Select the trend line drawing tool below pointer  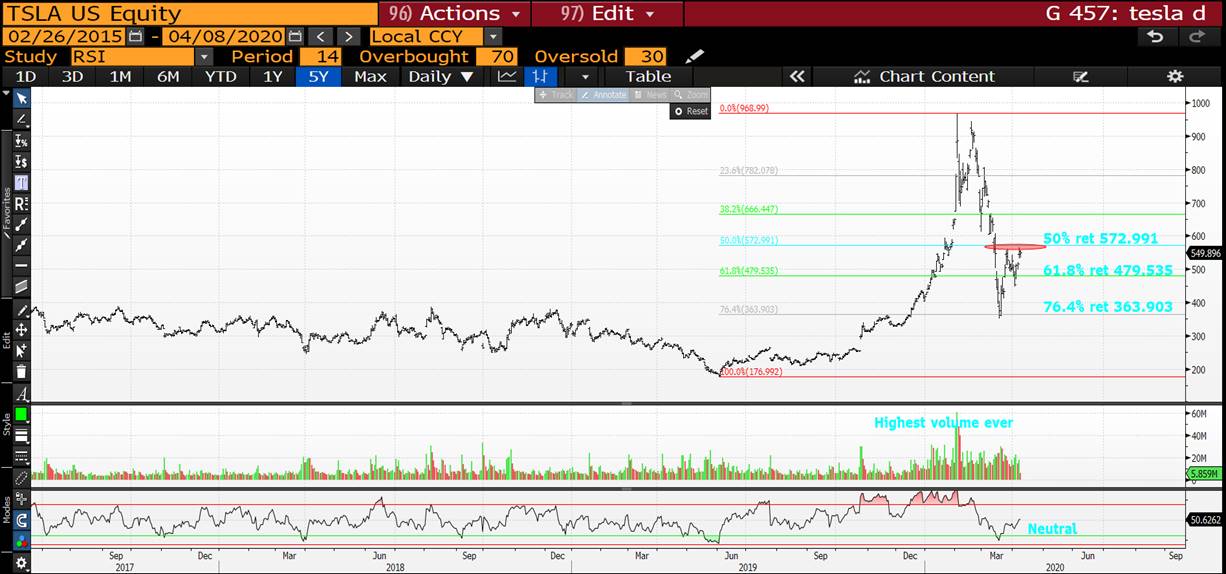click(22, 118)
